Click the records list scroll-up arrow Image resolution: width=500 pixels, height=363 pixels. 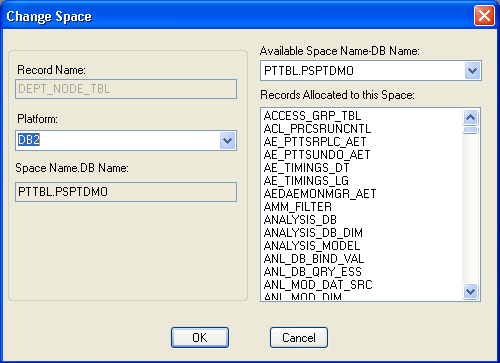tap(471, 117)
